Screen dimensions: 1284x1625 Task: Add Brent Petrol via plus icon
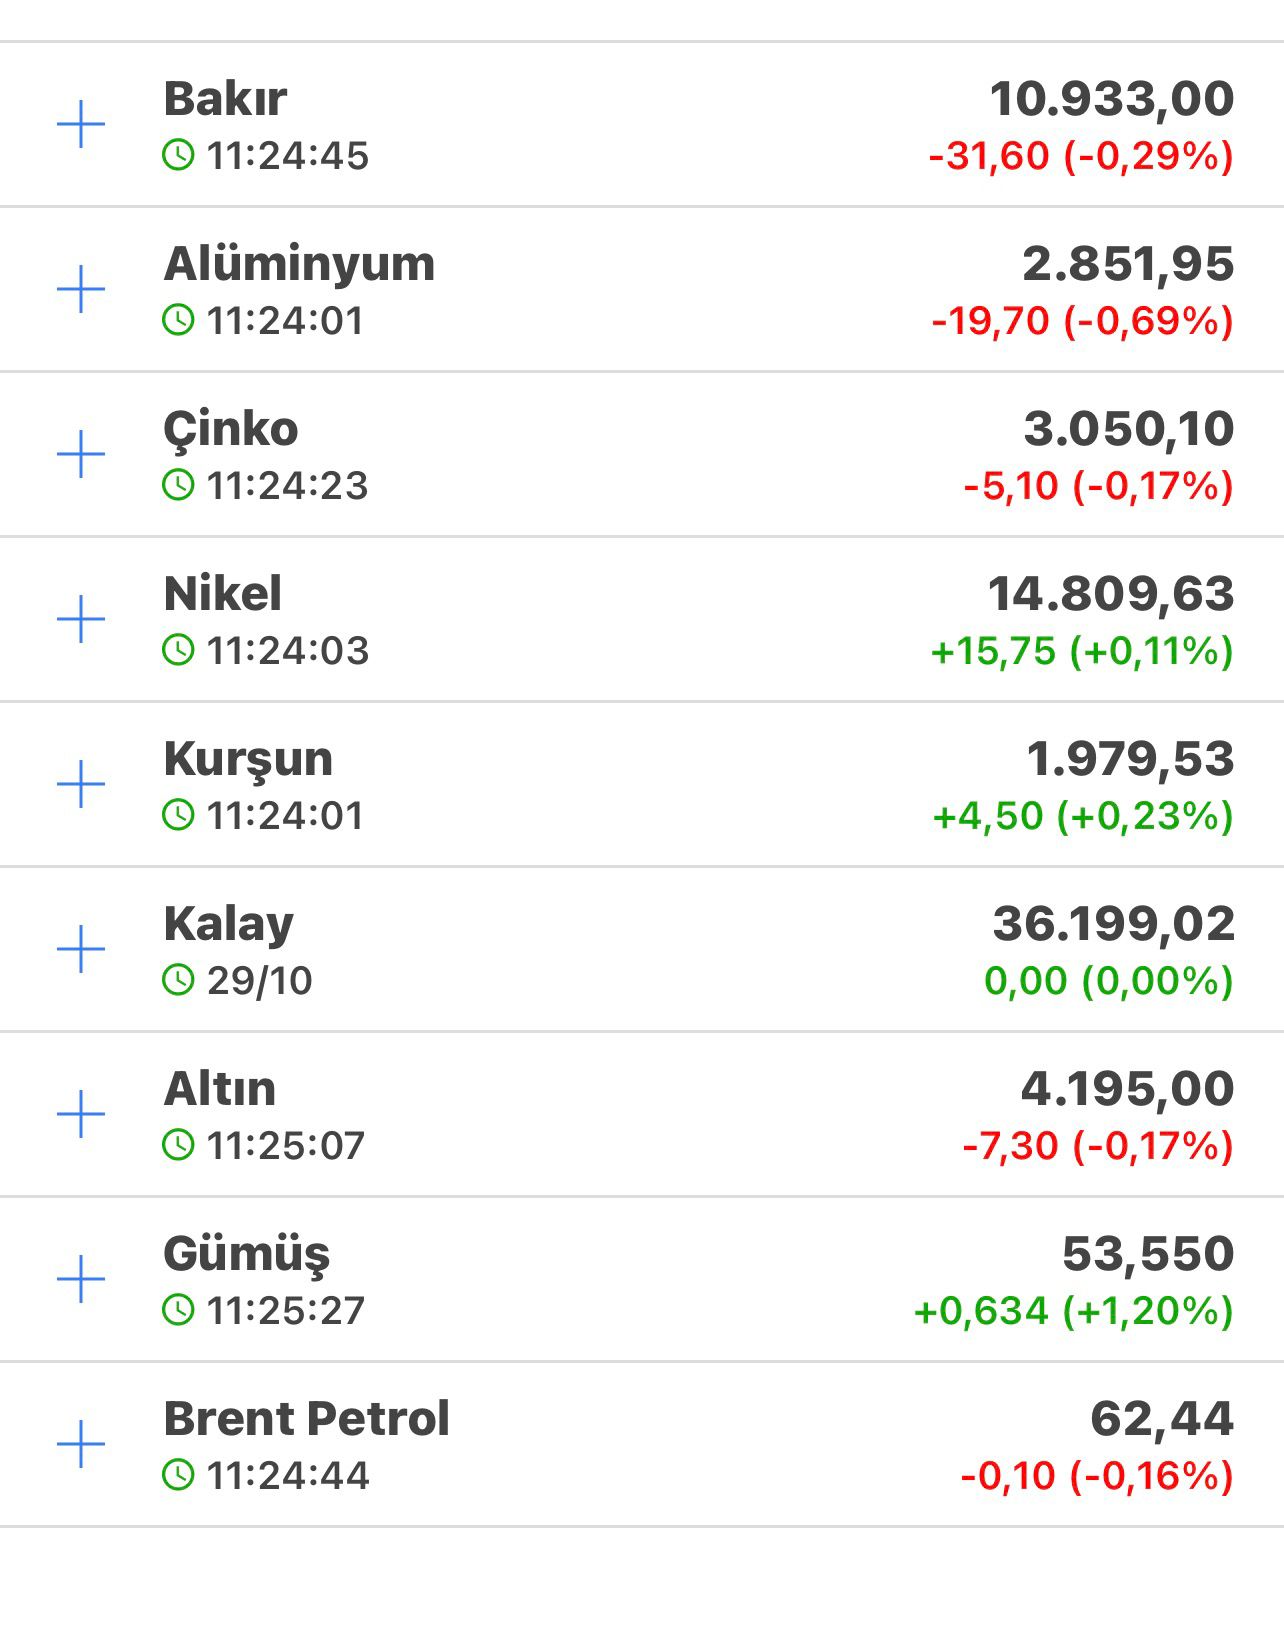pyautogui.click(x=81, y=1444)
